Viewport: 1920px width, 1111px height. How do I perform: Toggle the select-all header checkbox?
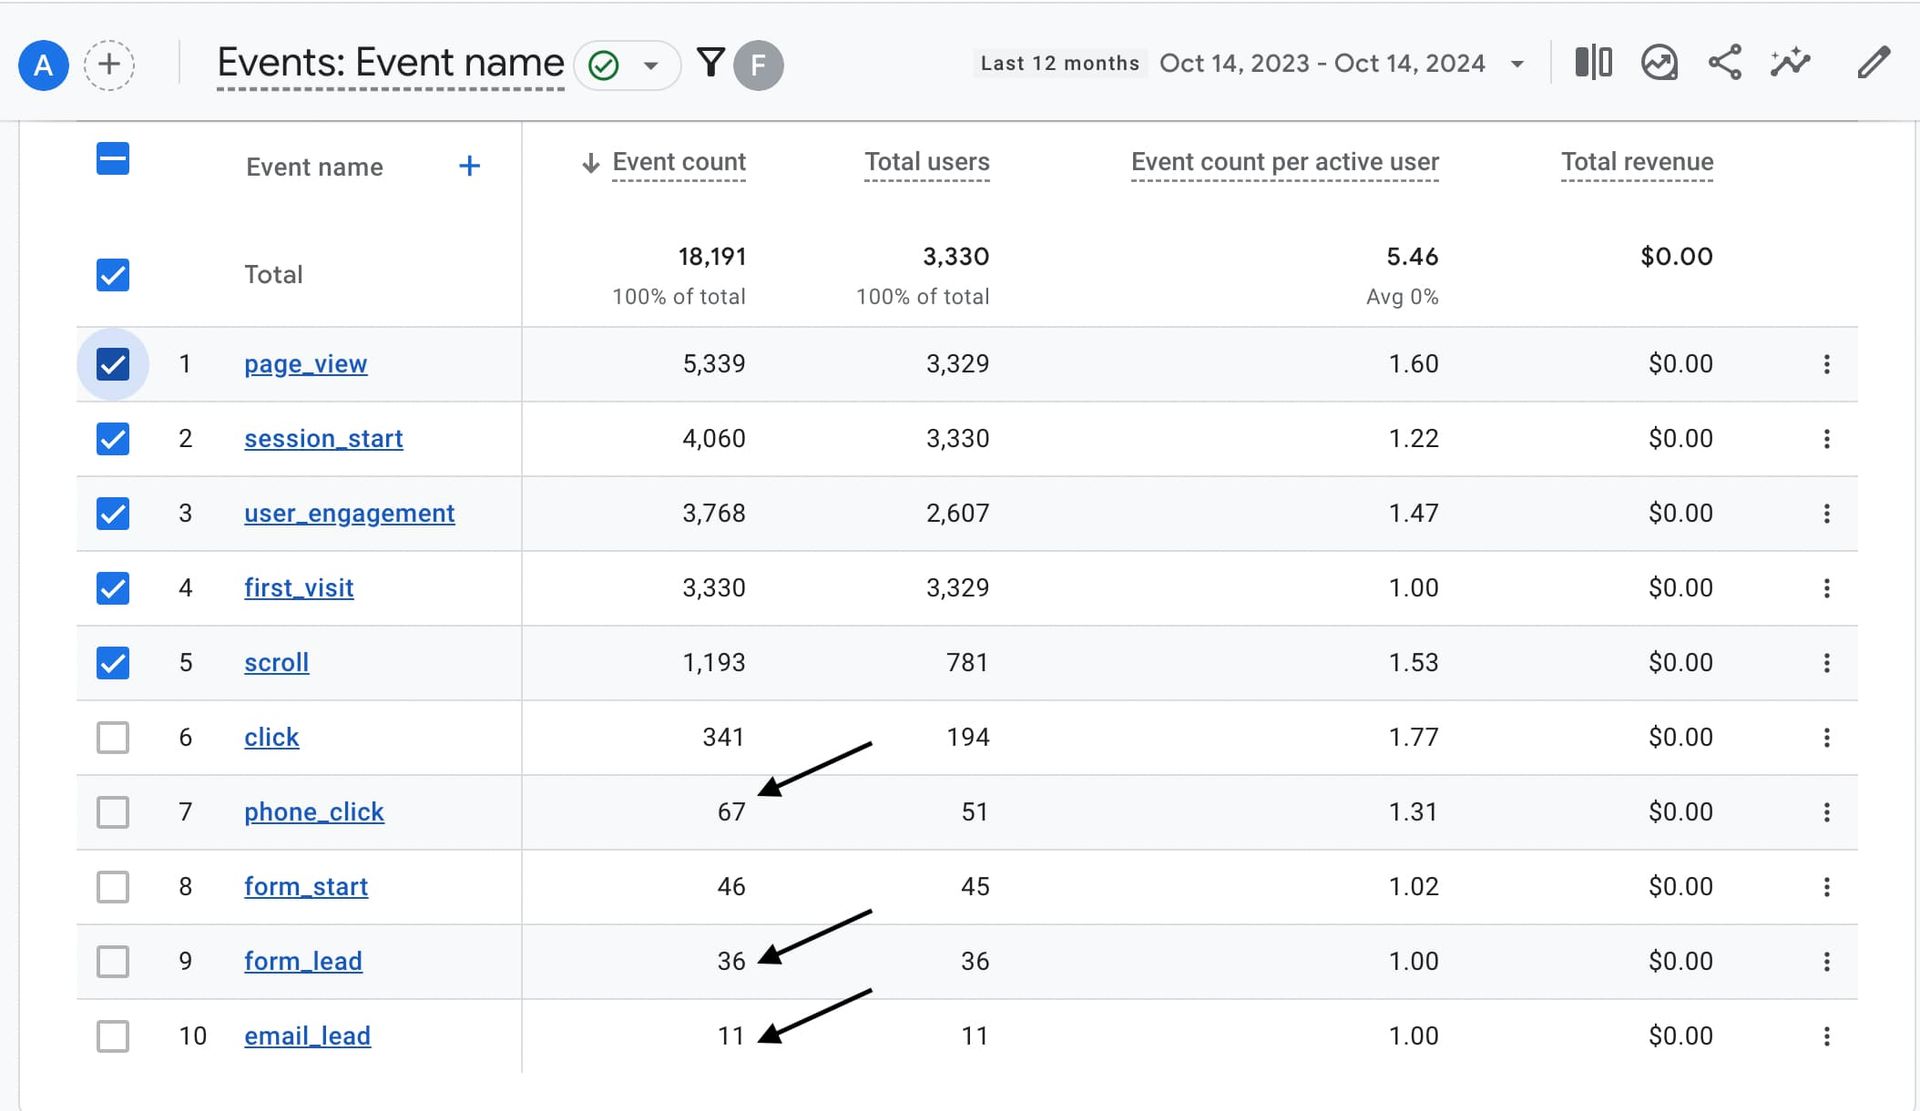[x=113, y=159]
